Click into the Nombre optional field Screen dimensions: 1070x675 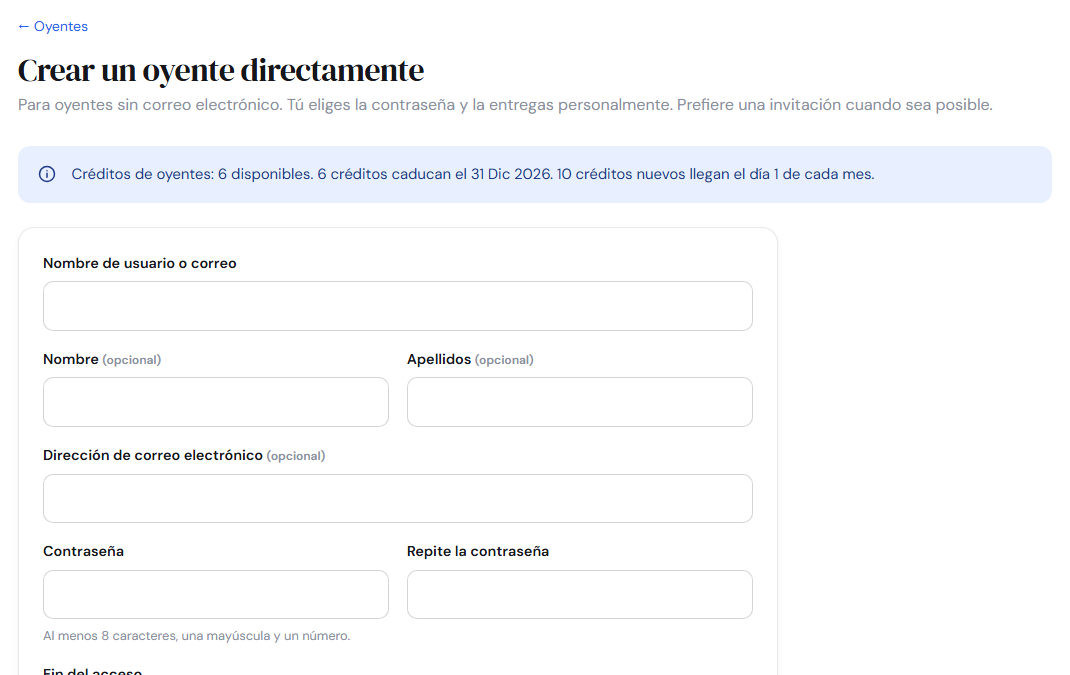(216, 402)
